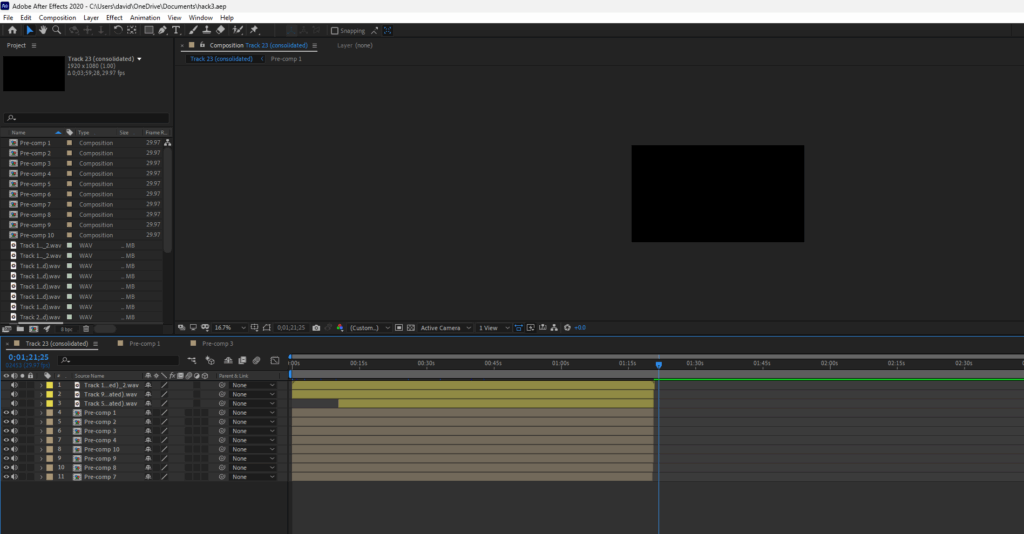Toggle the composition lock icon in viewer tab

click(202, 45)
